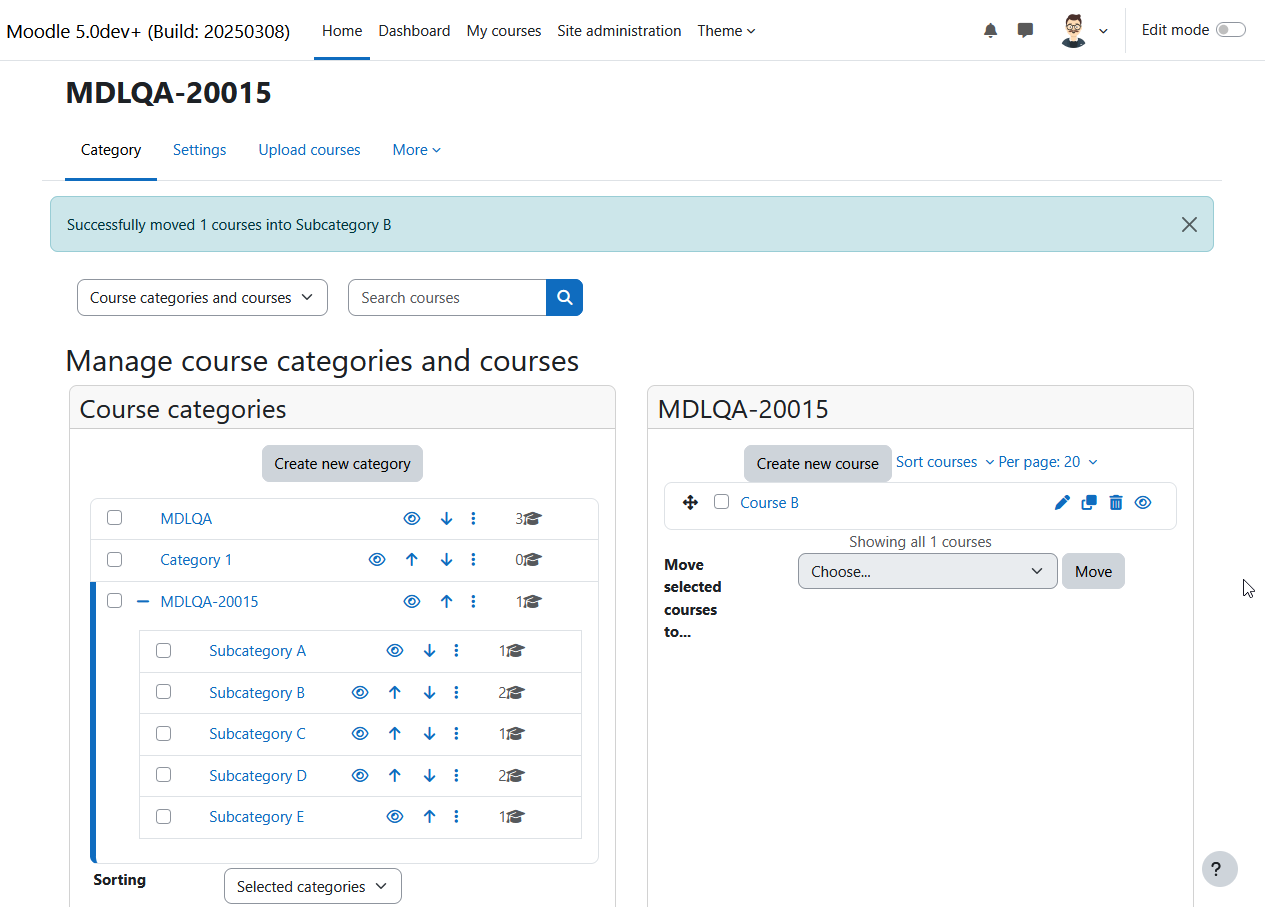Open My courses
1265x907 pixels.
coord(504,31)
